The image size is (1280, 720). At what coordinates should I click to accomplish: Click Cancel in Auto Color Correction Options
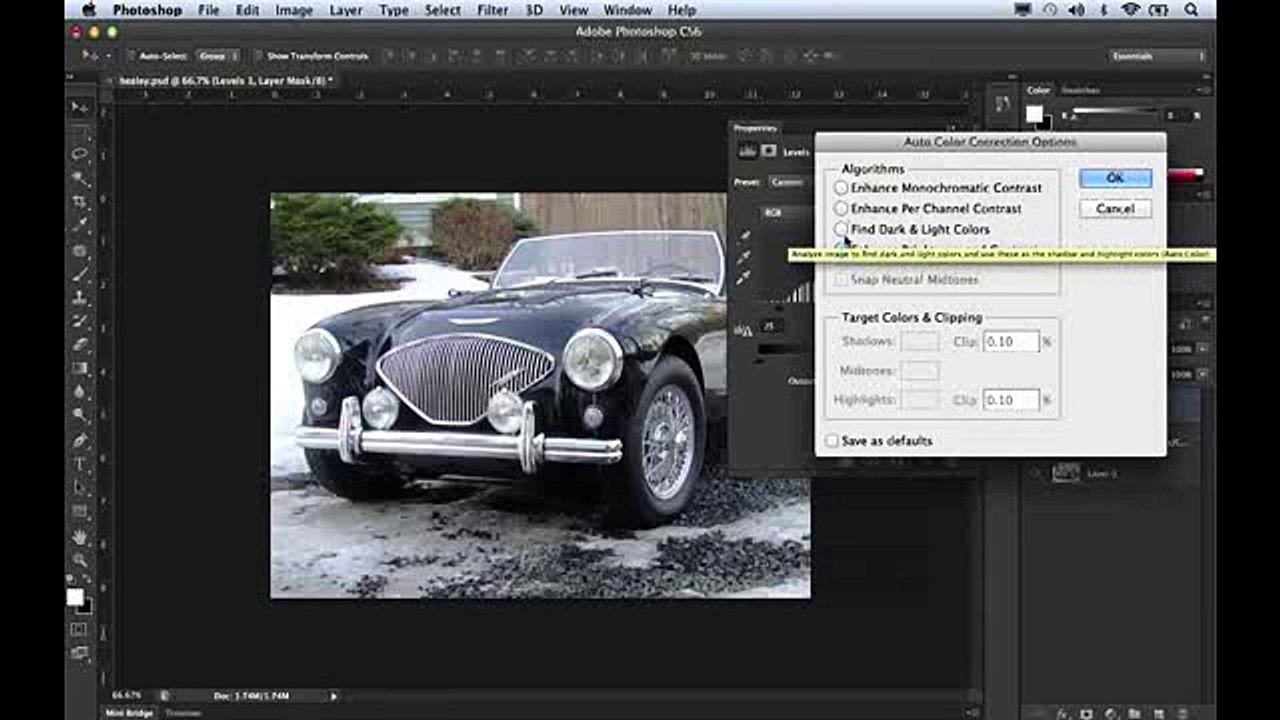(x=1115, y=209)
